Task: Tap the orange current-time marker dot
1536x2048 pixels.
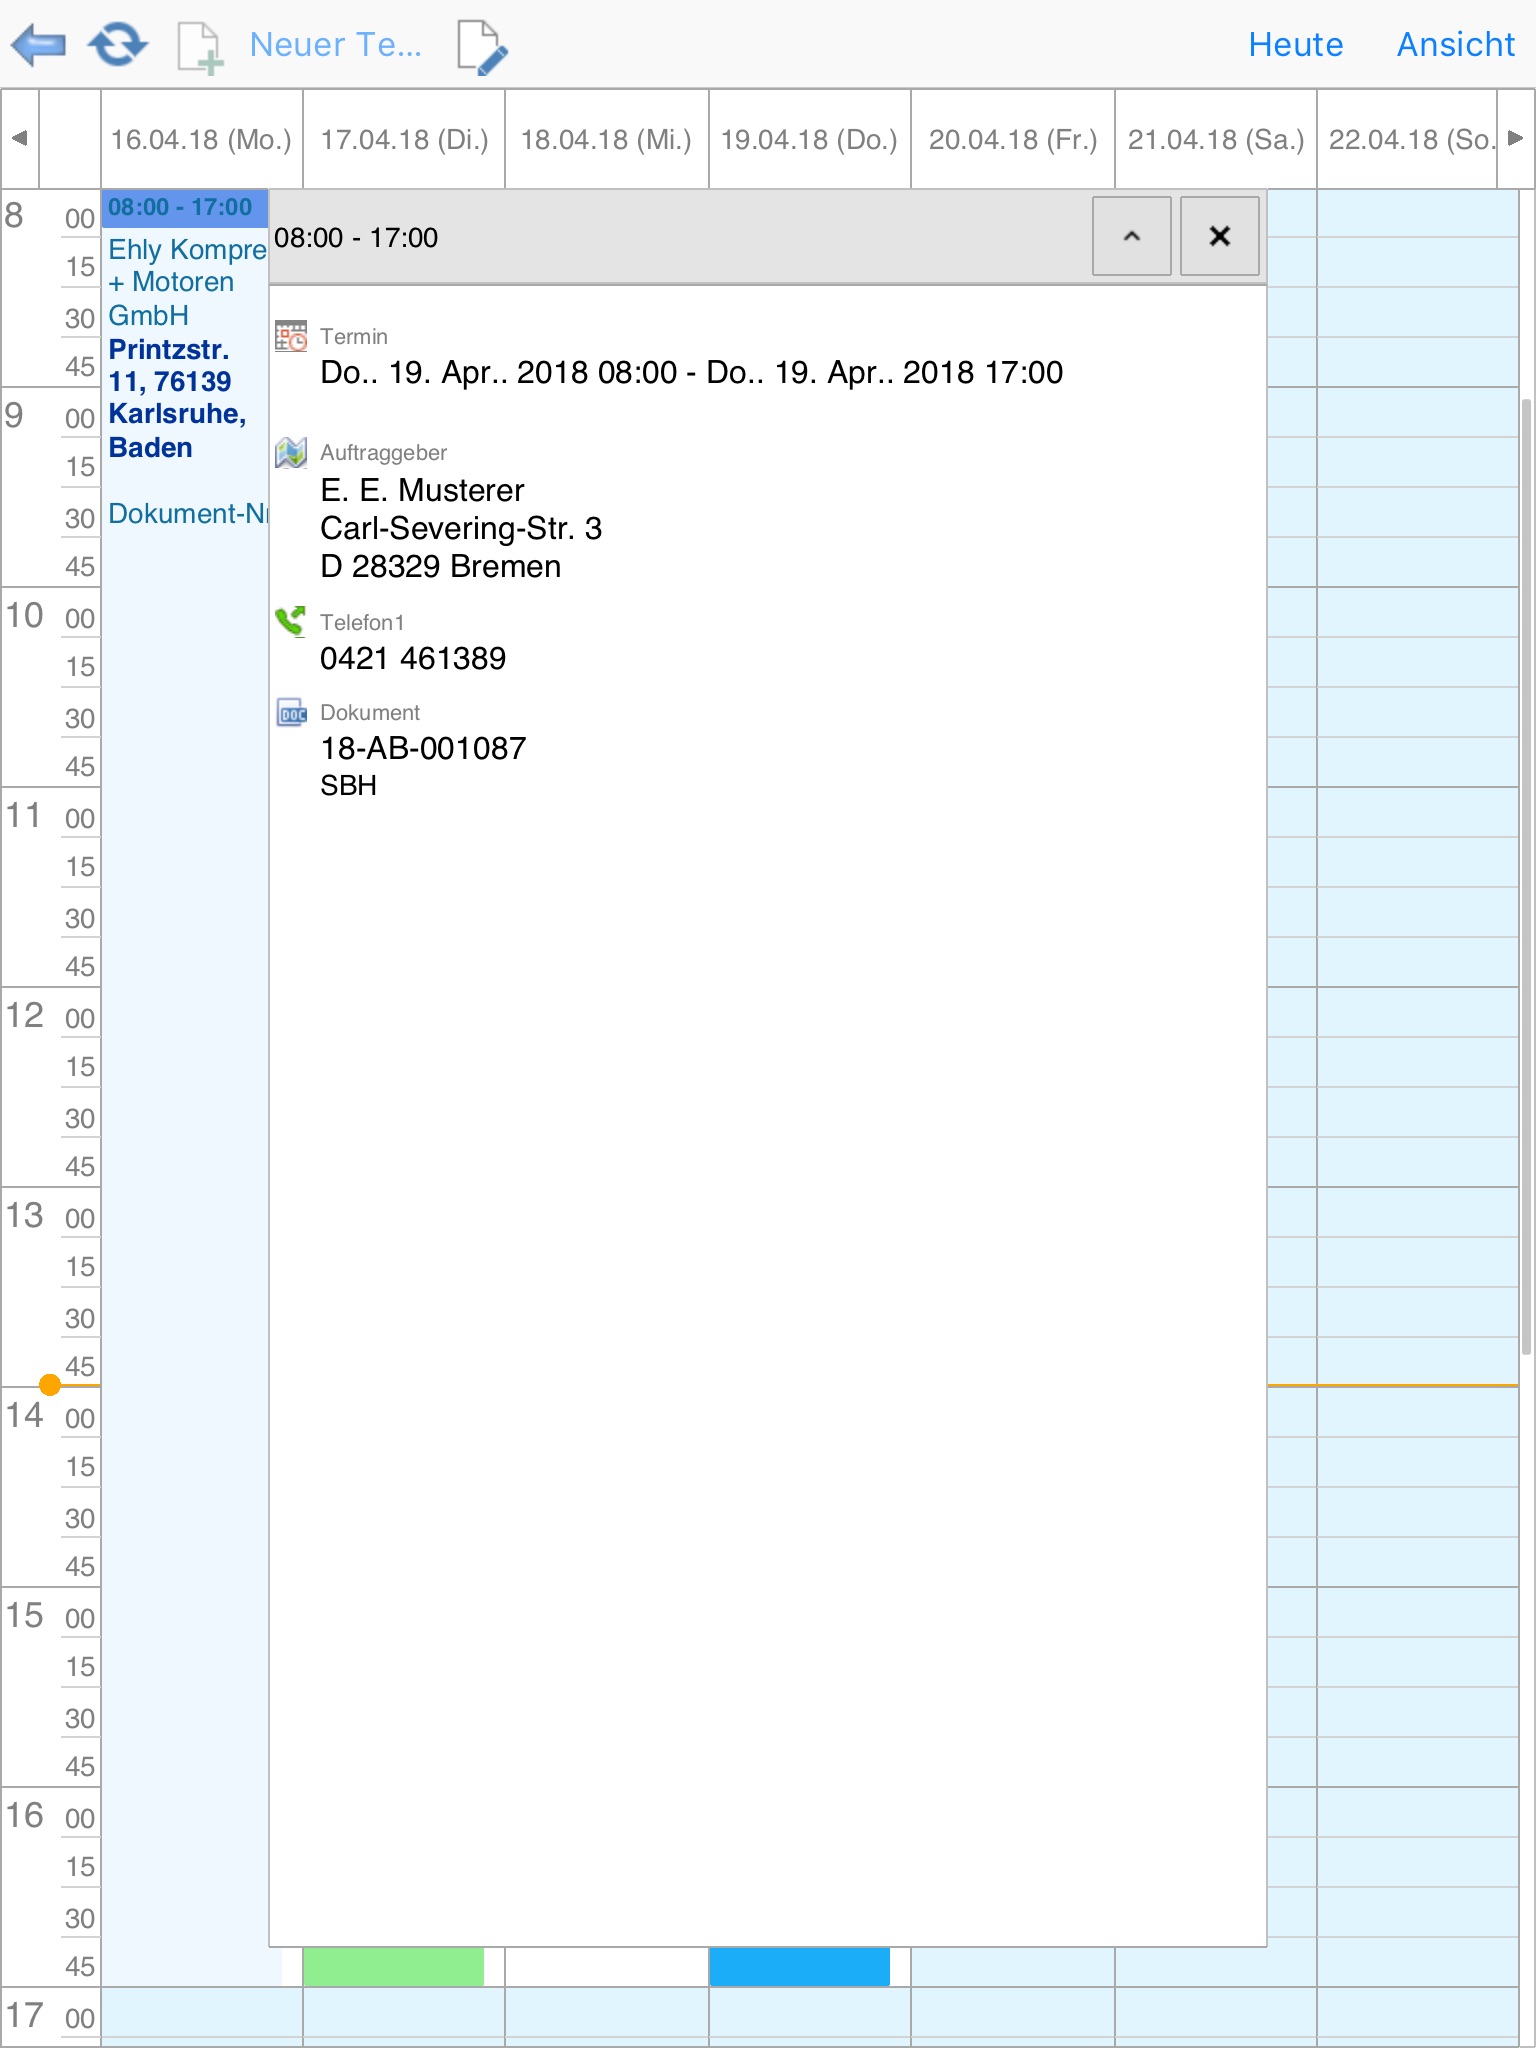Action: (x=50, y=1385)
